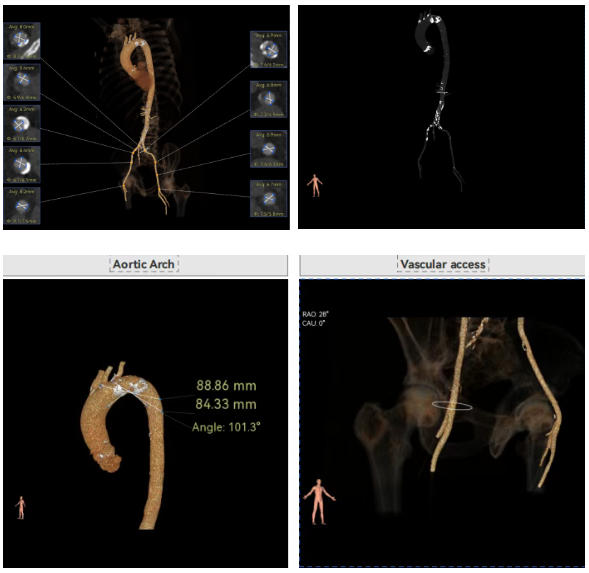This screenshot has height=573, width=589.
Task: Open the top right vessel cross-section thumbnail
Action: point(269,50)
